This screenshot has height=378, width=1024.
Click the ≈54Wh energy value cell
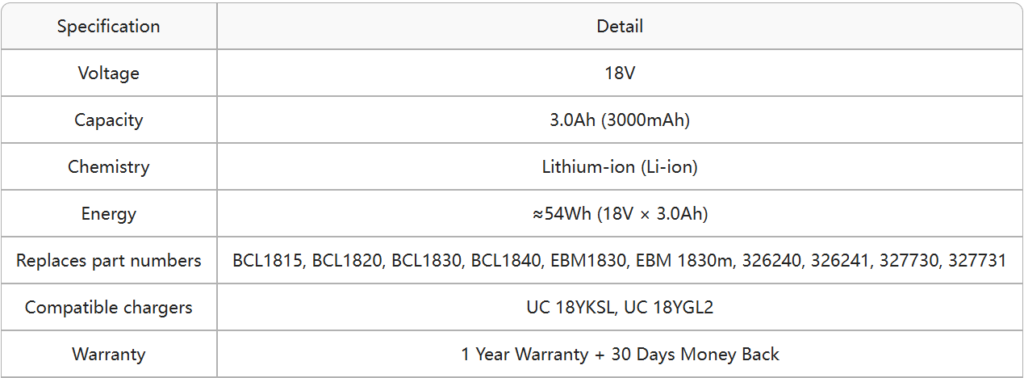620,213
